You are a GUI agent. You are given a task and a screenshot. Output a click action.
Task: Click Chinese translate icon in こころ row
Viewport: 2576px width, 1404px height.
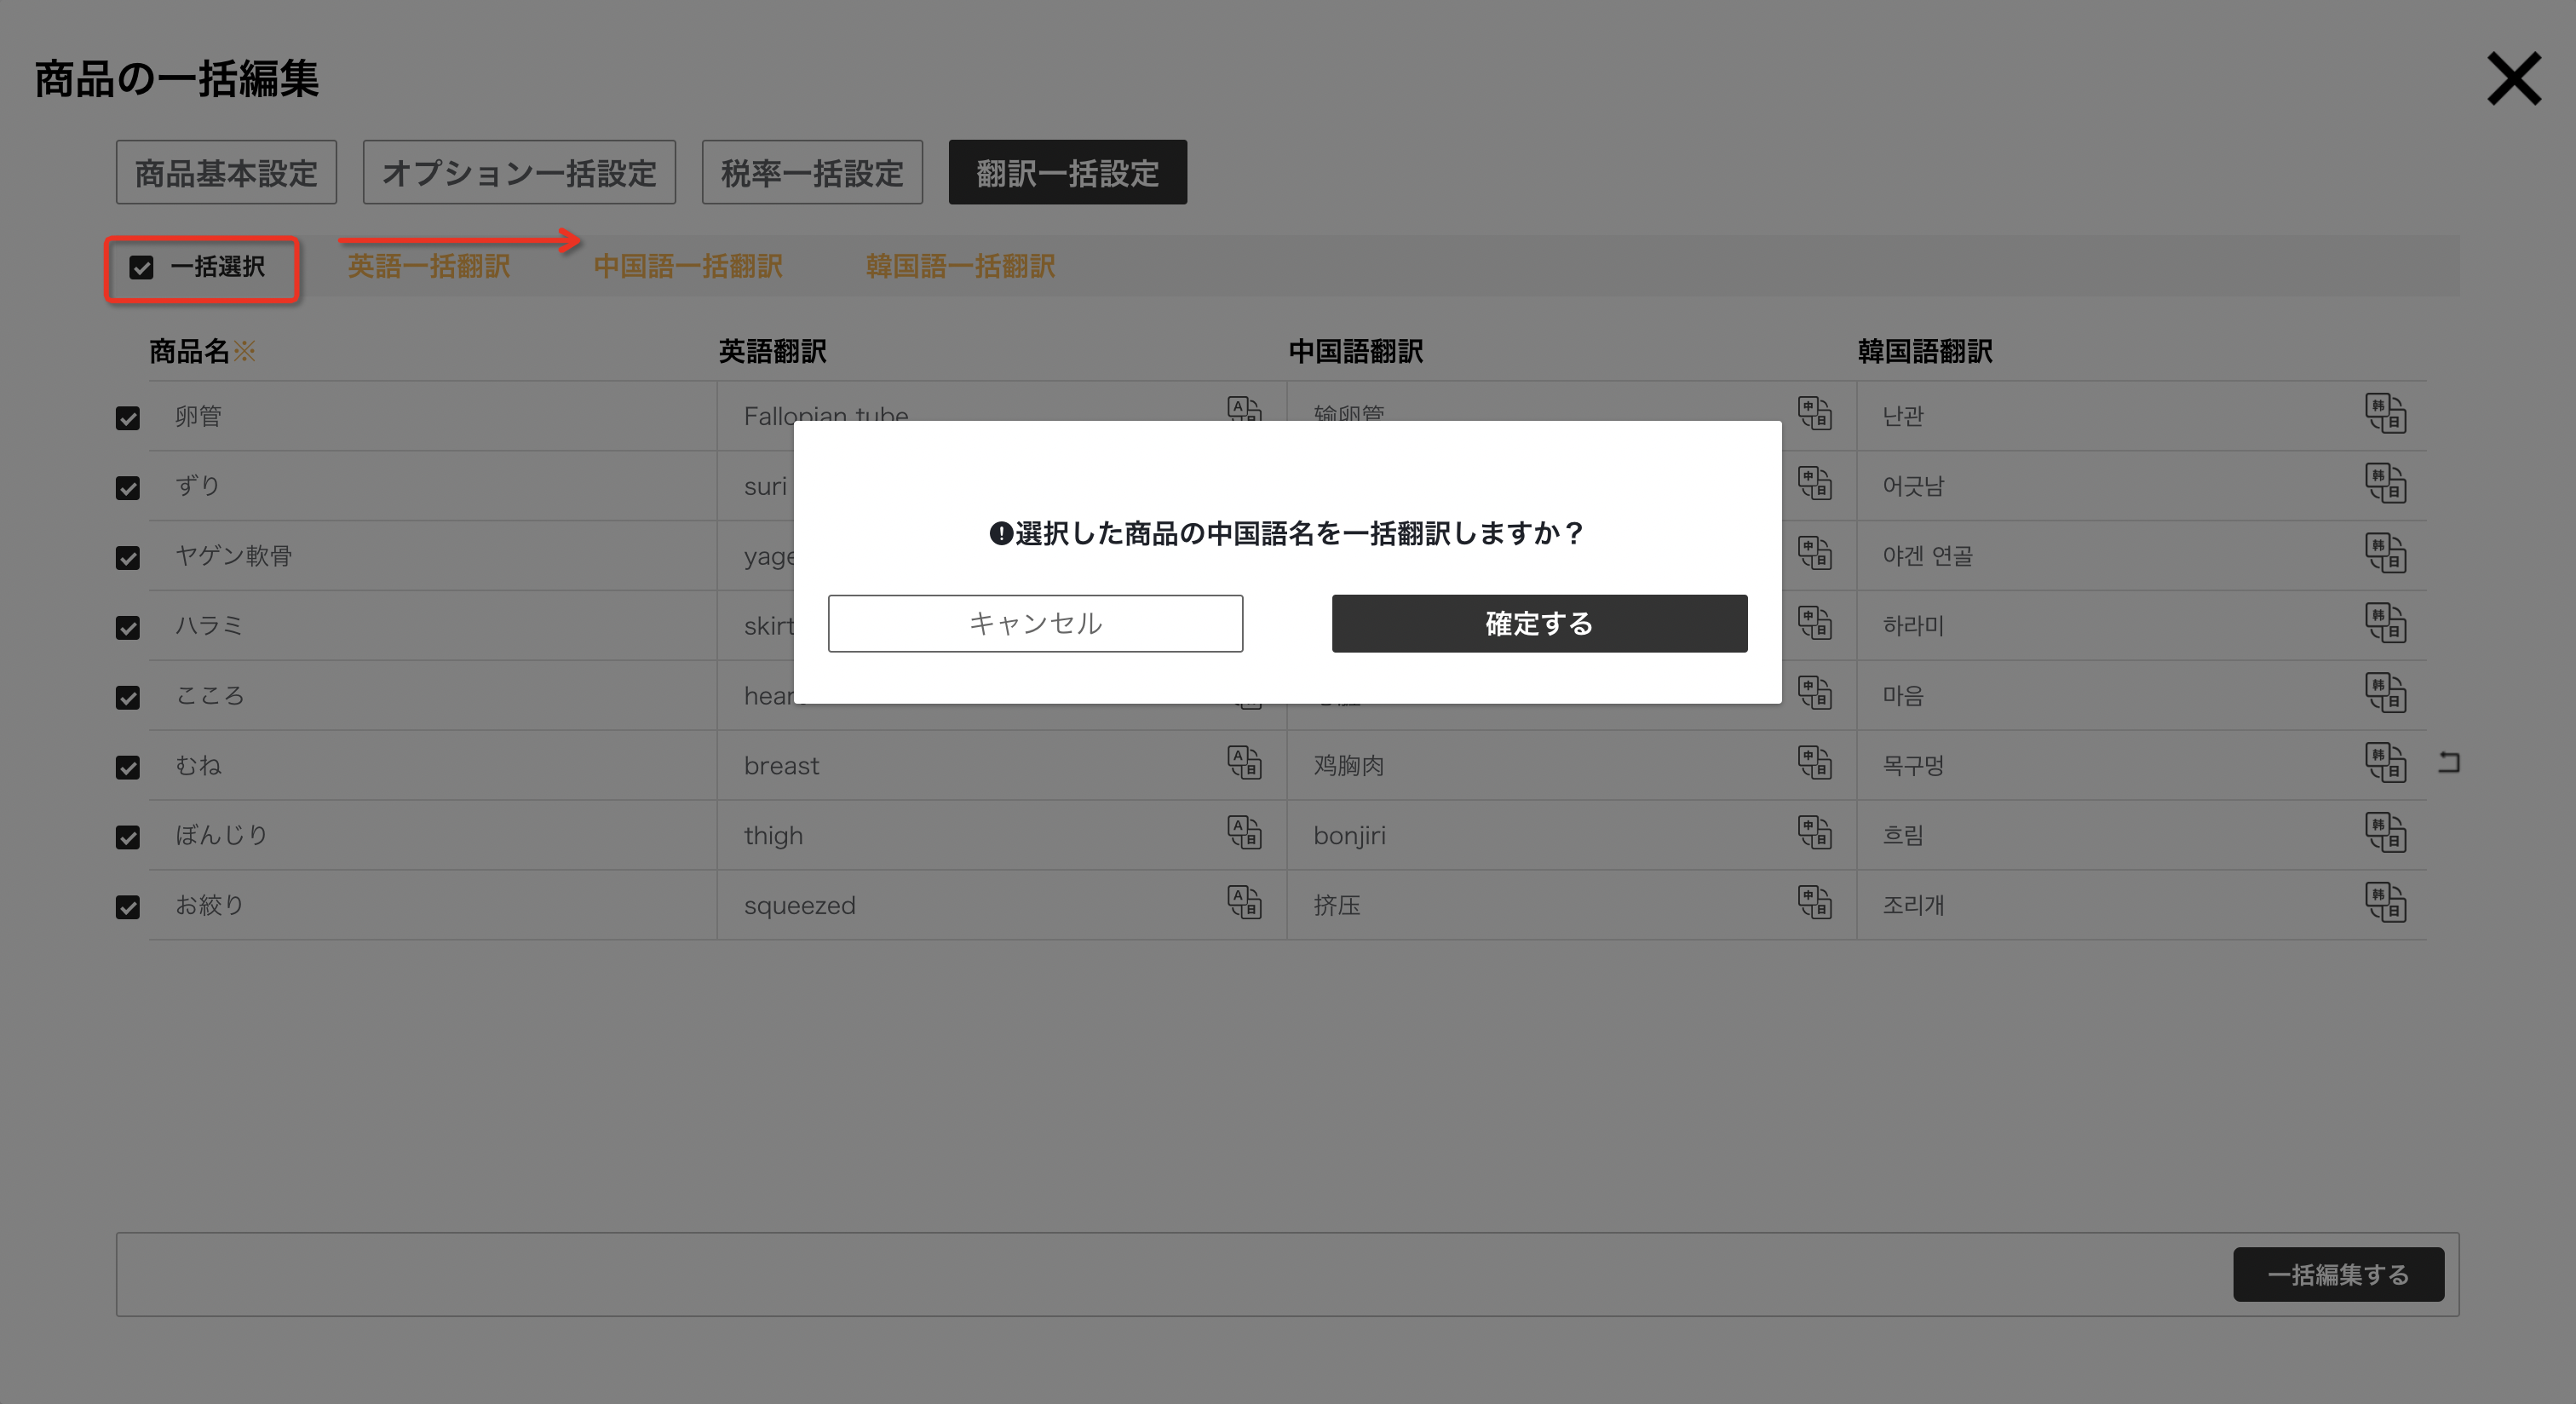coord(1814,693)
